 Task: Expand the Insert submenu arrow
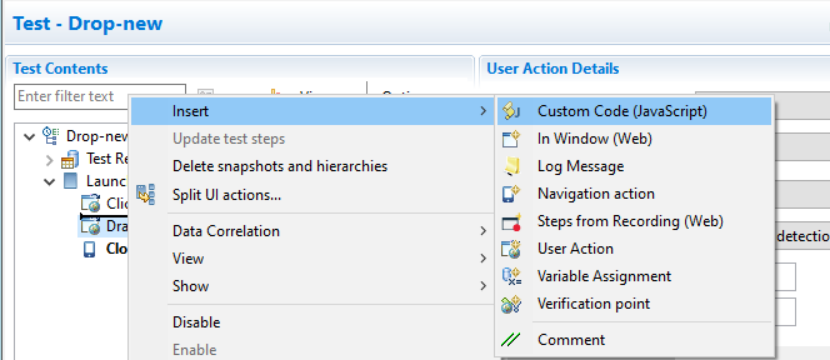click(x=482, y=111)
